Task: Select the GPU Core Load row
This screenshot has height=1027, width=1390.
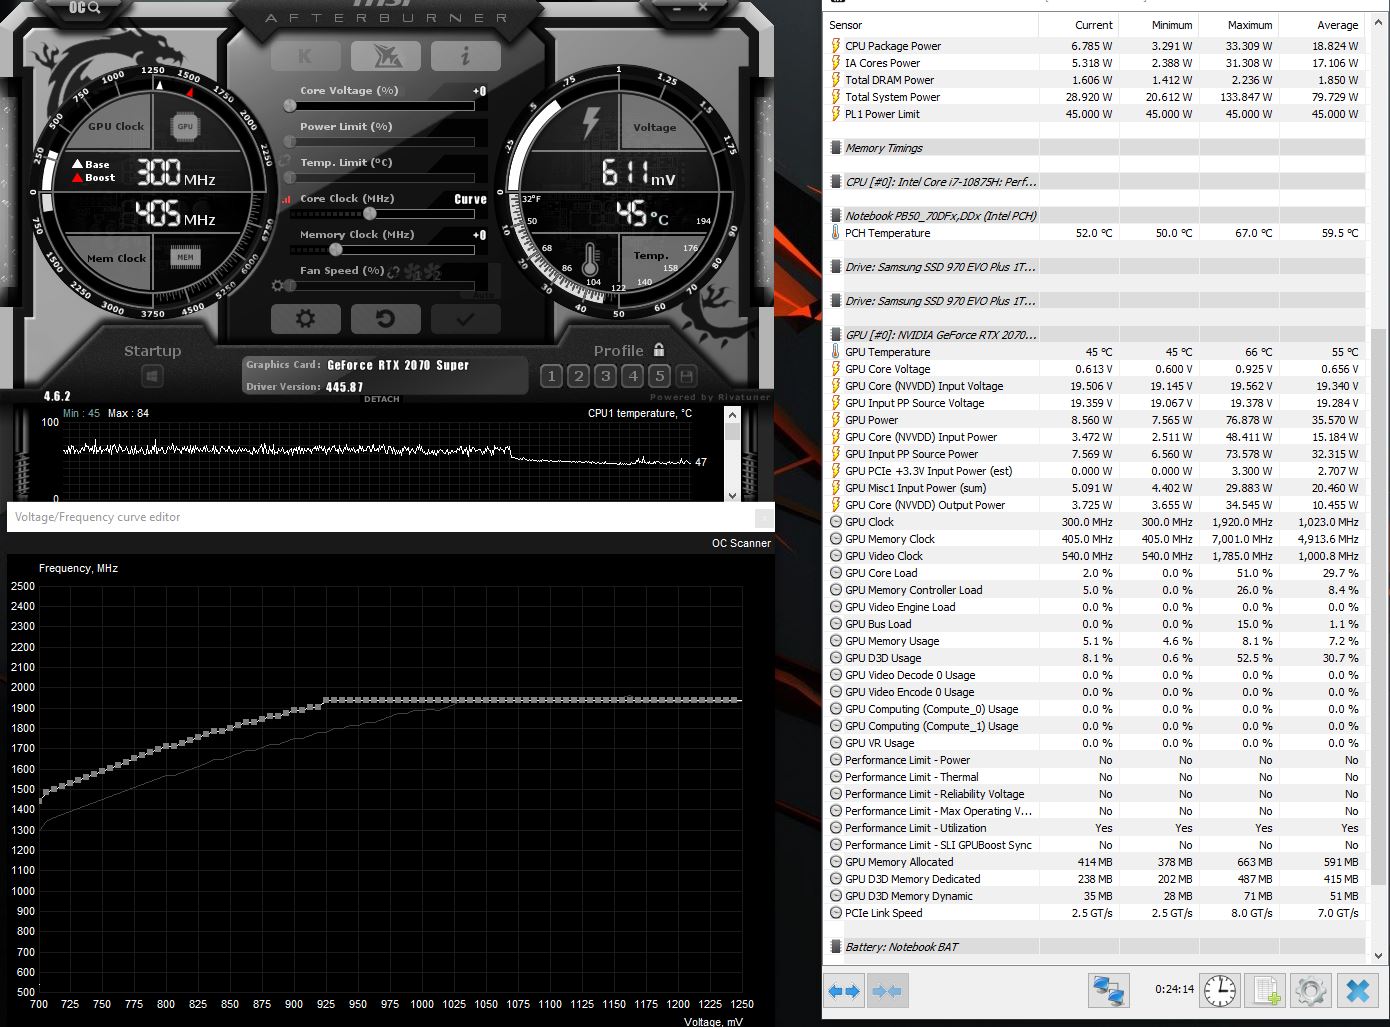Action: [x=1096, y=573]
